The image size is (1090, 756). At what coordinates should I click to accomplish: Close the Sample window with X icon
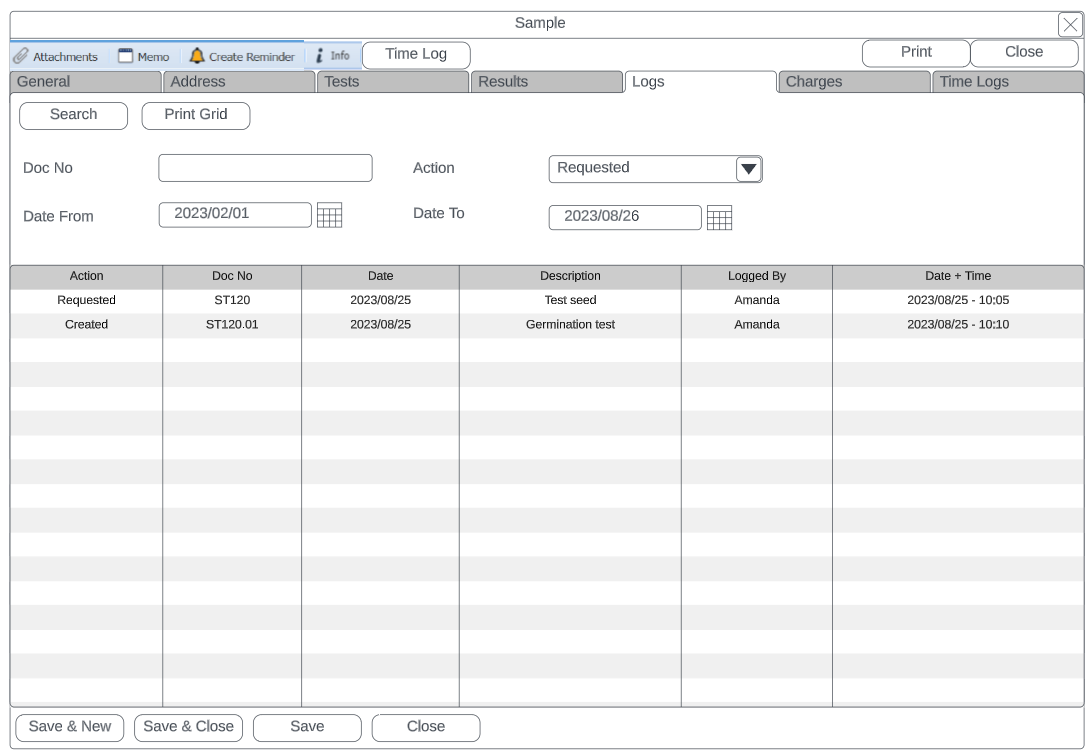[x=1069, y=25]
